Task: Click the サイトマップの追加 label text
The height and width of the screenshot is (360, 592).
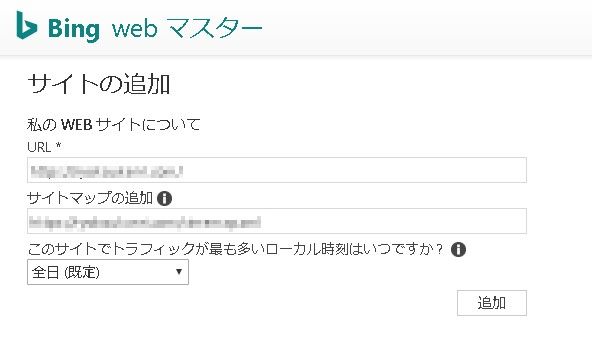Action: point(90,198)
